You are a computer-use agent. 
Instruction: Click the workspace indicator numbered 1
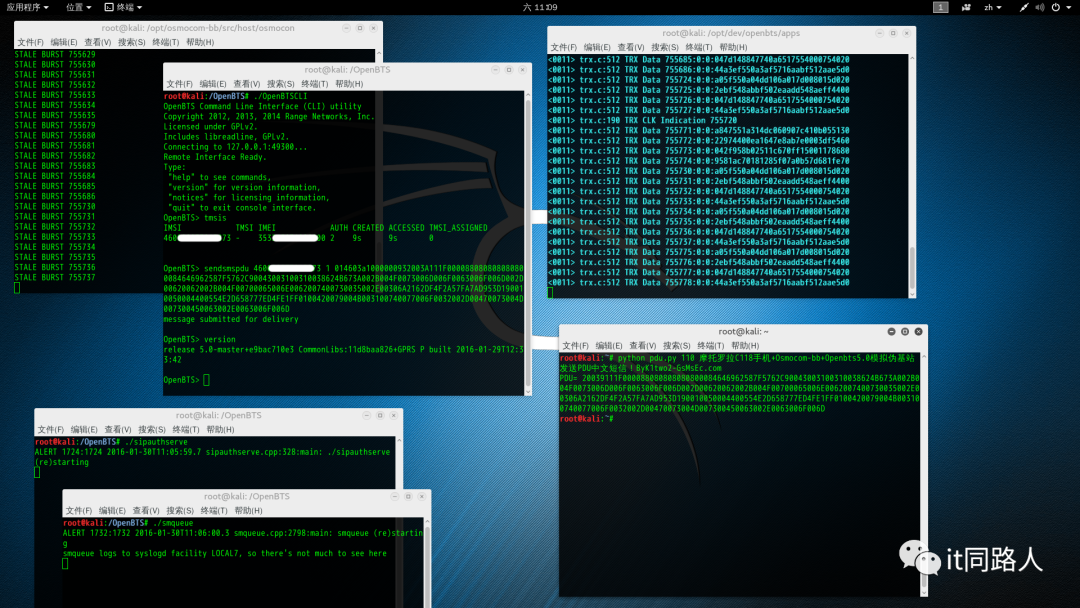[940, 7]
